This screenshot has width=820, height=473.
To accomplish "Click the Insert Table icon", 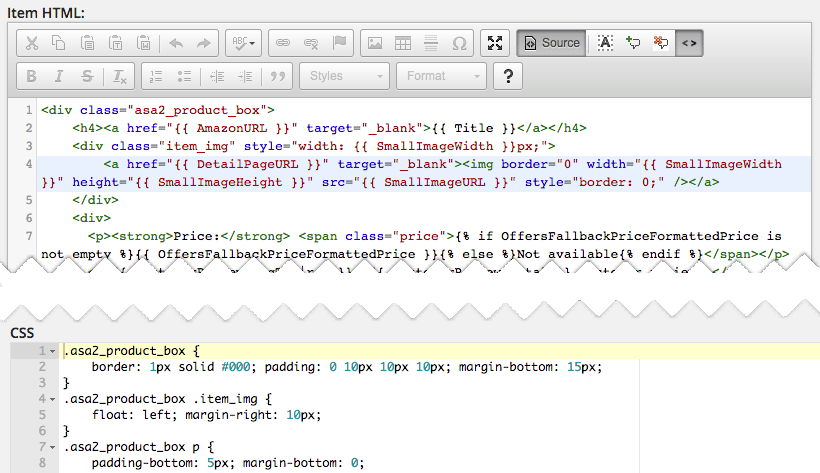I will (403, 43).
